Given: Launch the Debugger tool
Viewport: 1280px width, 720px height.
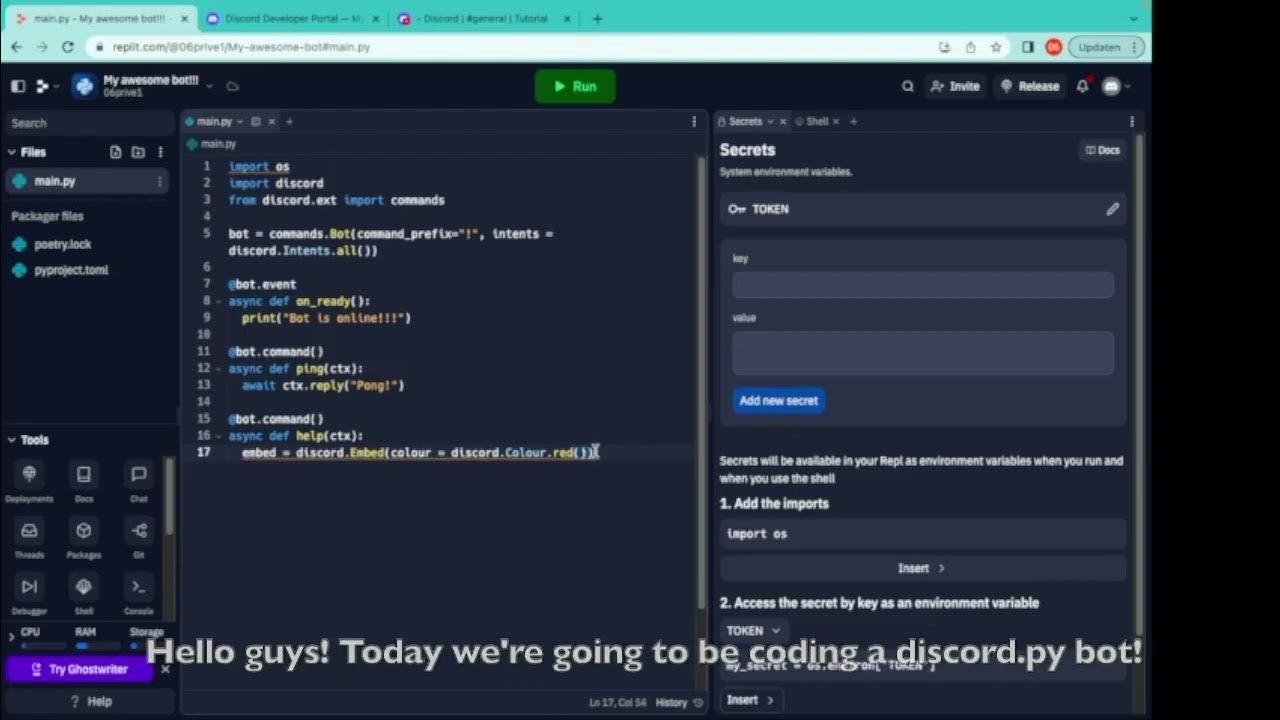Looking at the screenshot, I should click(29, 593).
